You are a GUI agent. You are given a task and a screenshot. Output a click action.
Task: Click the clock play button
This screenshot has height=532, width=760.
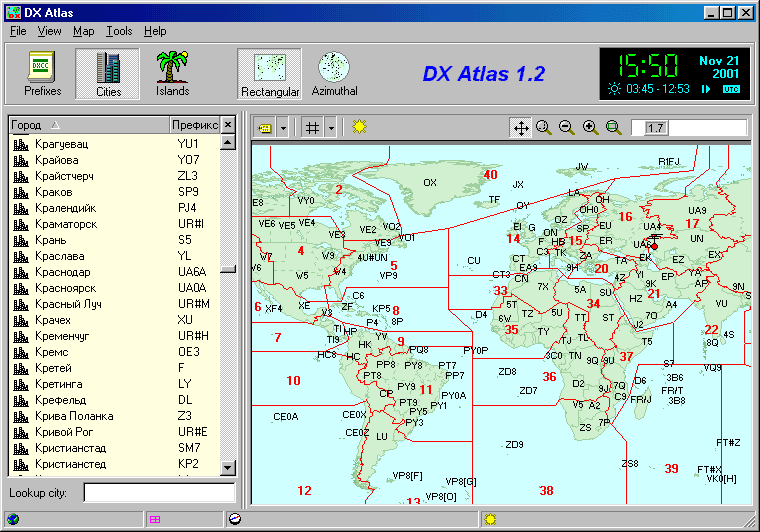pyautogui.click(x=706, y=89)
